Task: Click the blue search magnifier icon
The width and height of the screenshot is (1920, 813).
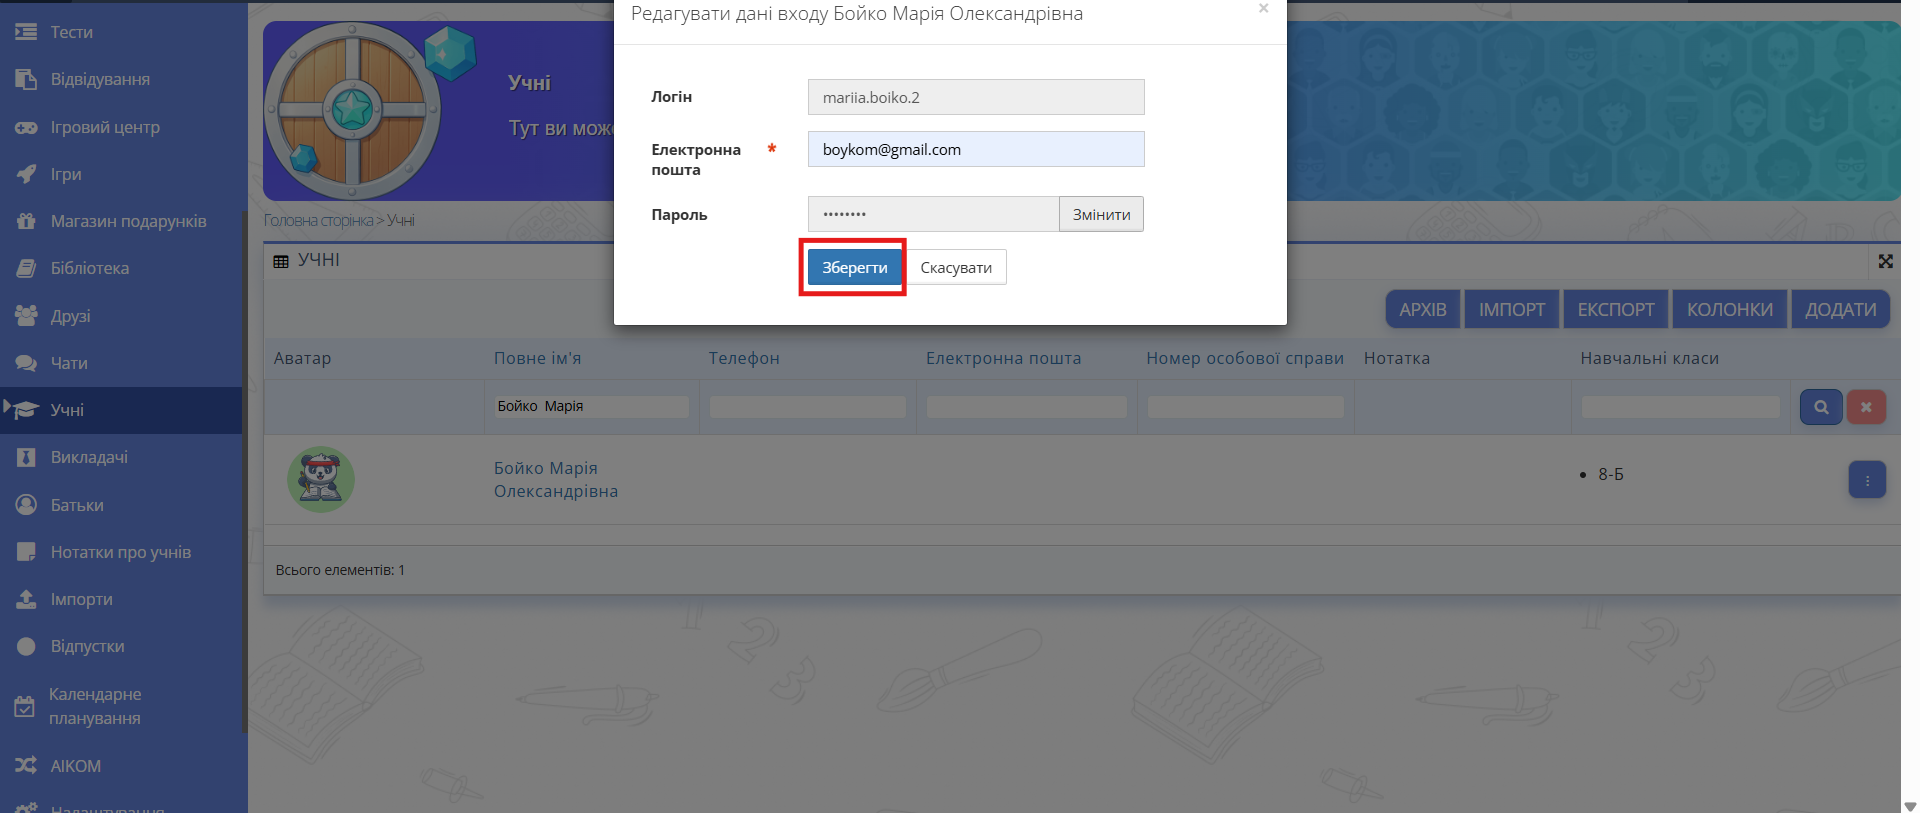Action: coord(1820,407)
